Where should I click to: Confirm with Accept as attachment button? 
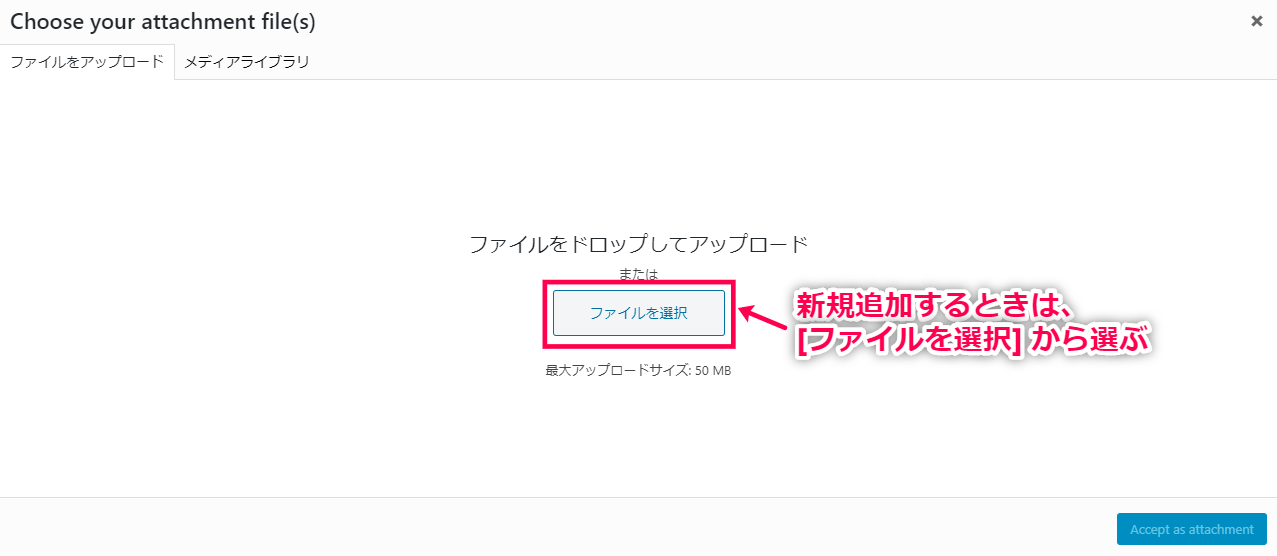click(1192, 530)
